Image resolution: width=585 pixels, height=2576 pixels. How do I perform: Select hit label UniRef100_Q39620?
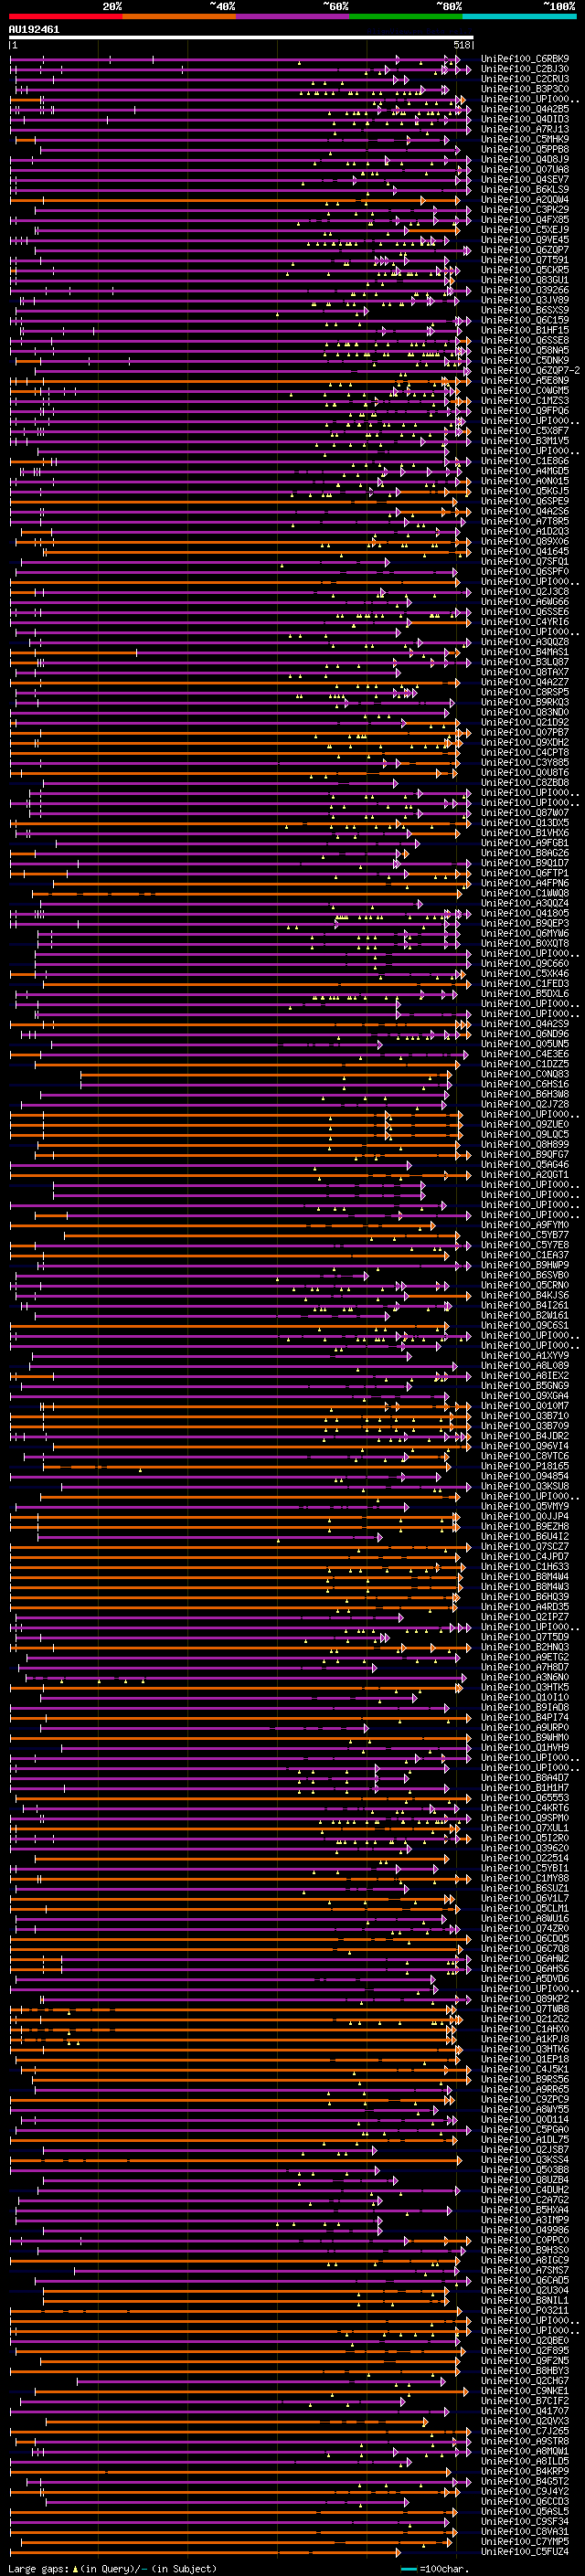click(525, 1848)
